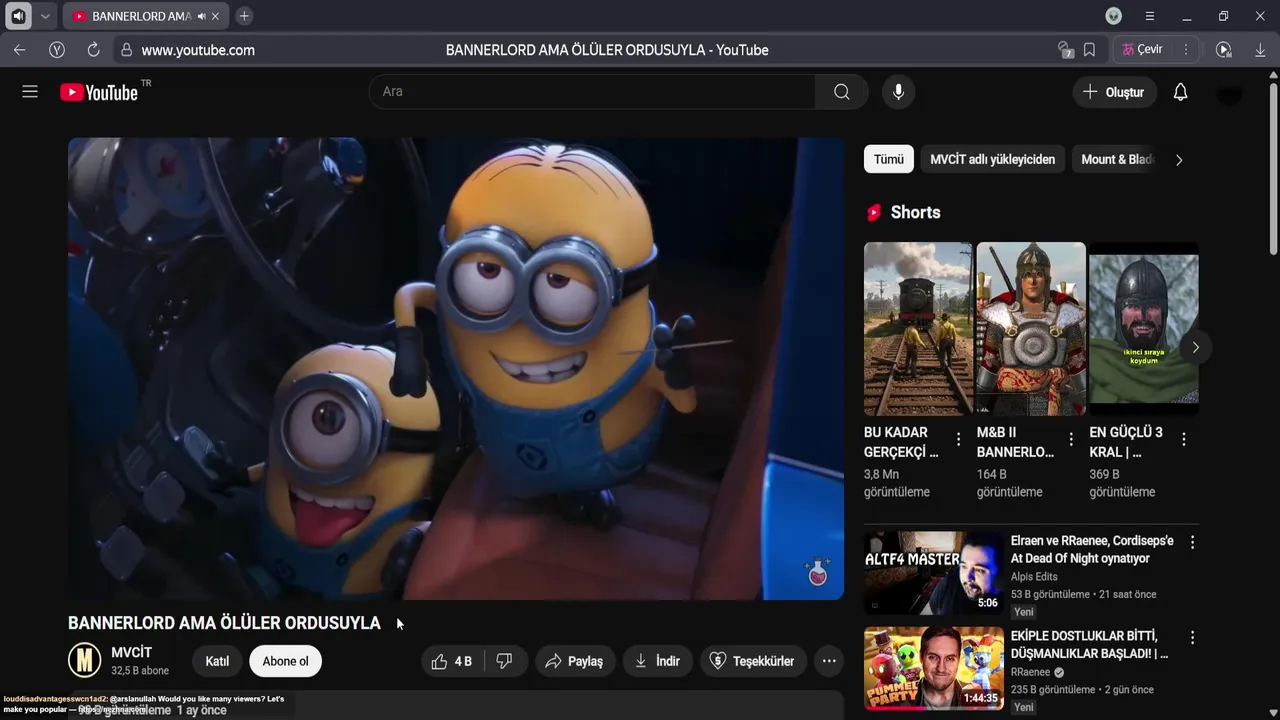Open Elraen ve RRaenee video title
The width and height of the screenshot is (1280, 720).
coord(1092,549)
